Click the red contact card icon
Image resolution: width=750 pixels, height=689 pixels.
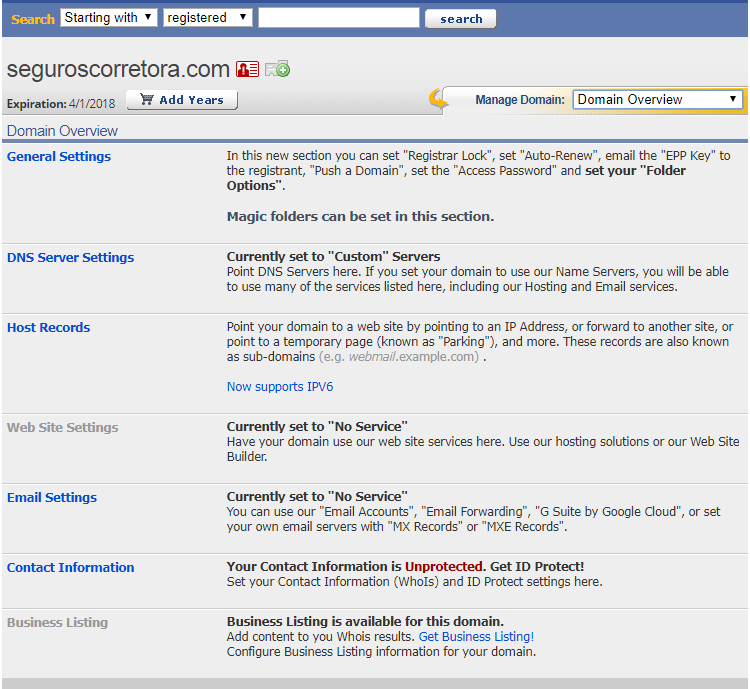click(x=247, y=69)
